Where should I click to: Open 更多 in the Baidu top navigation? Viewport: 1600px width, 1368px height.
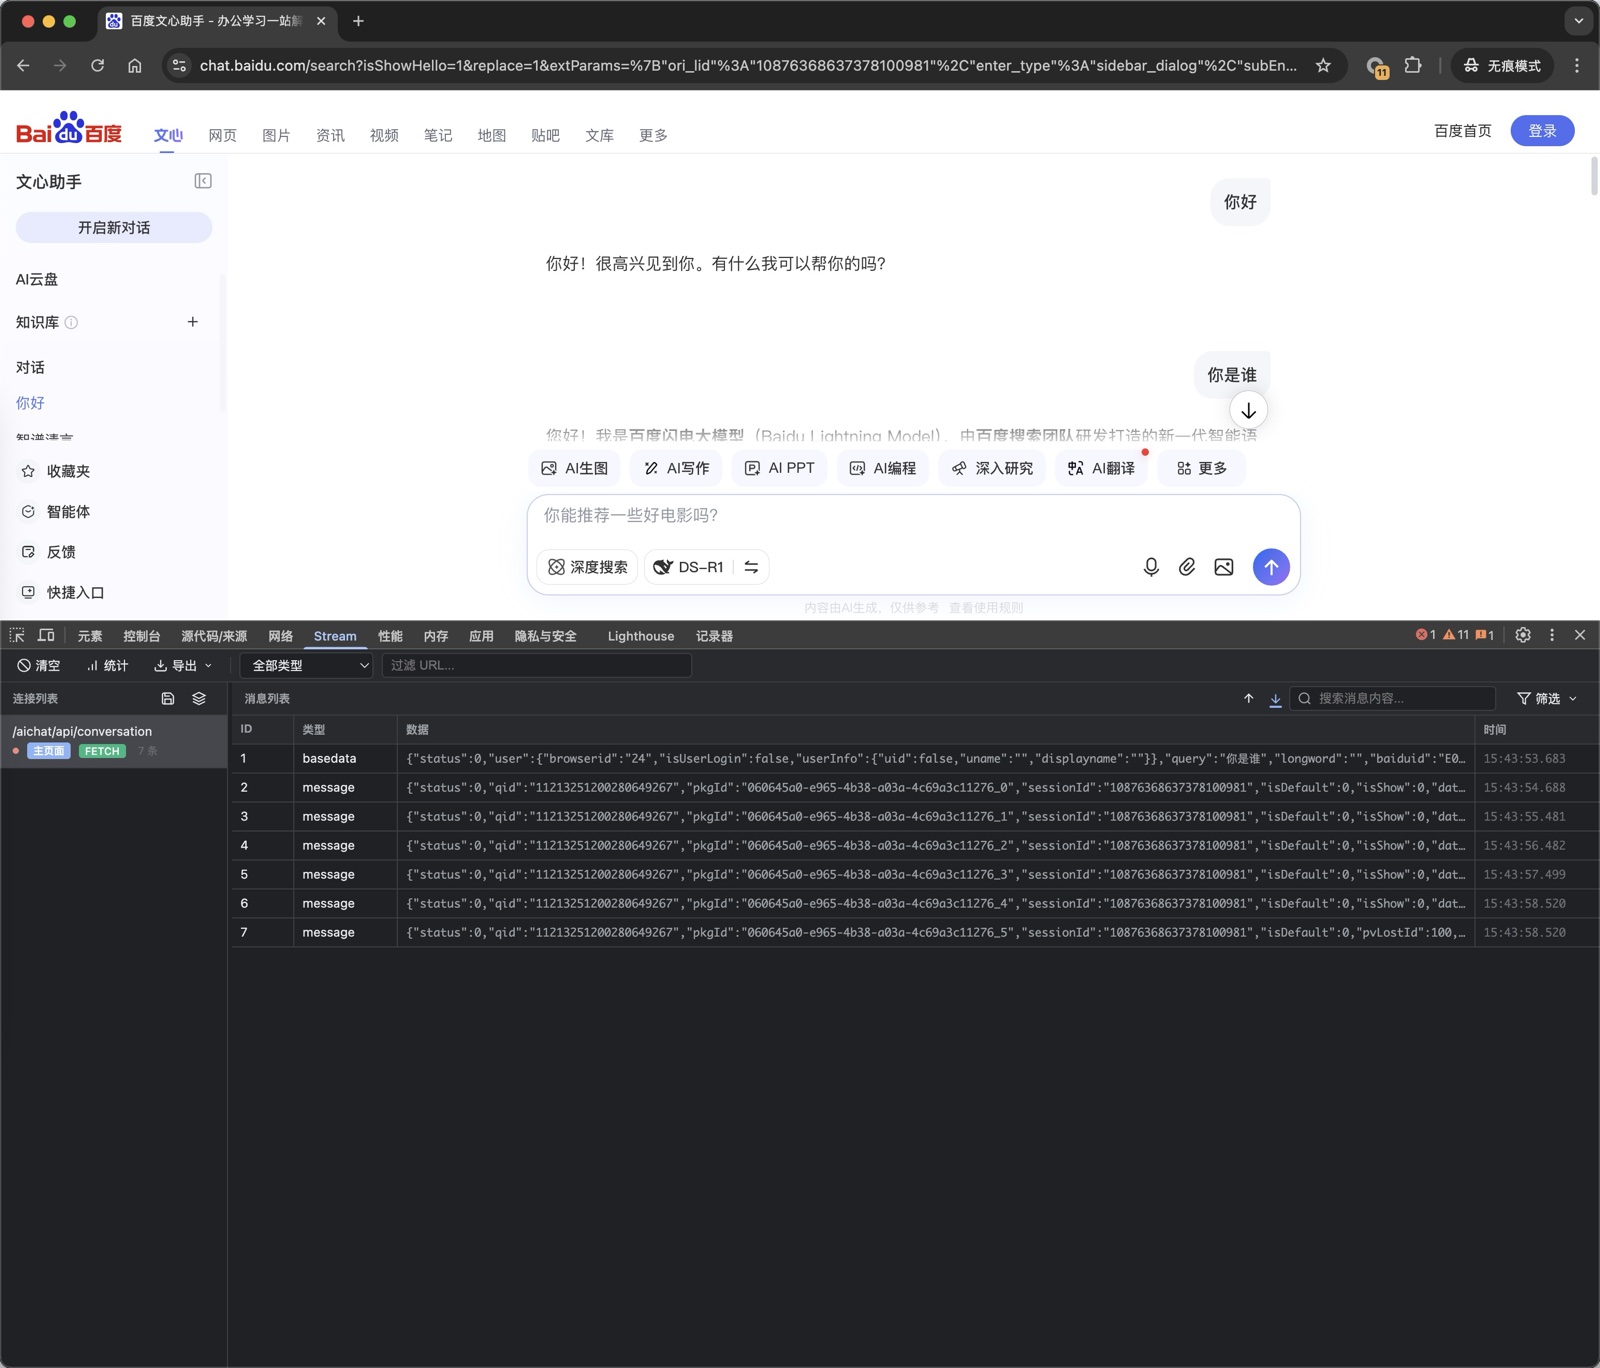point(653,135)
